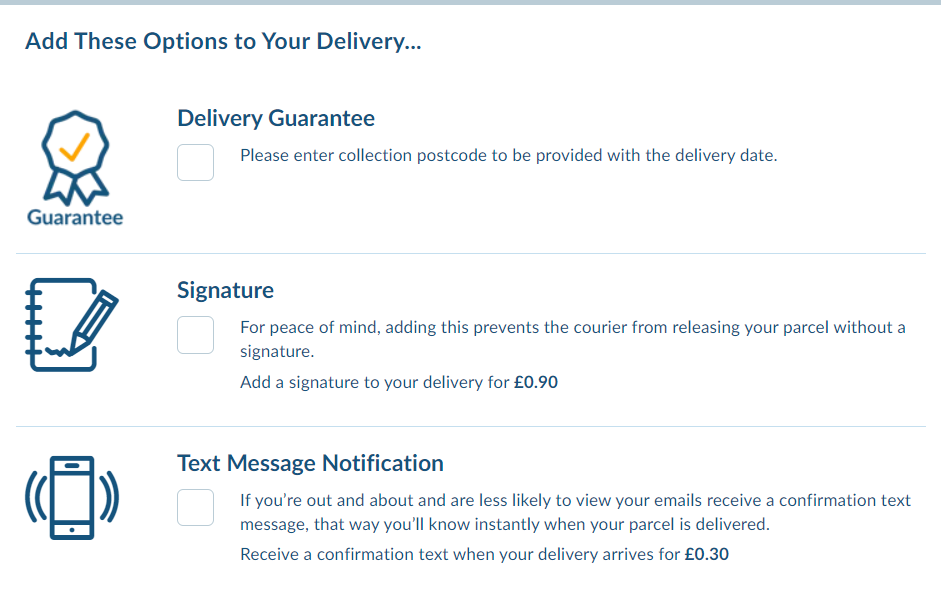Click the notepad and pencil Signature icon

point(73,324)
